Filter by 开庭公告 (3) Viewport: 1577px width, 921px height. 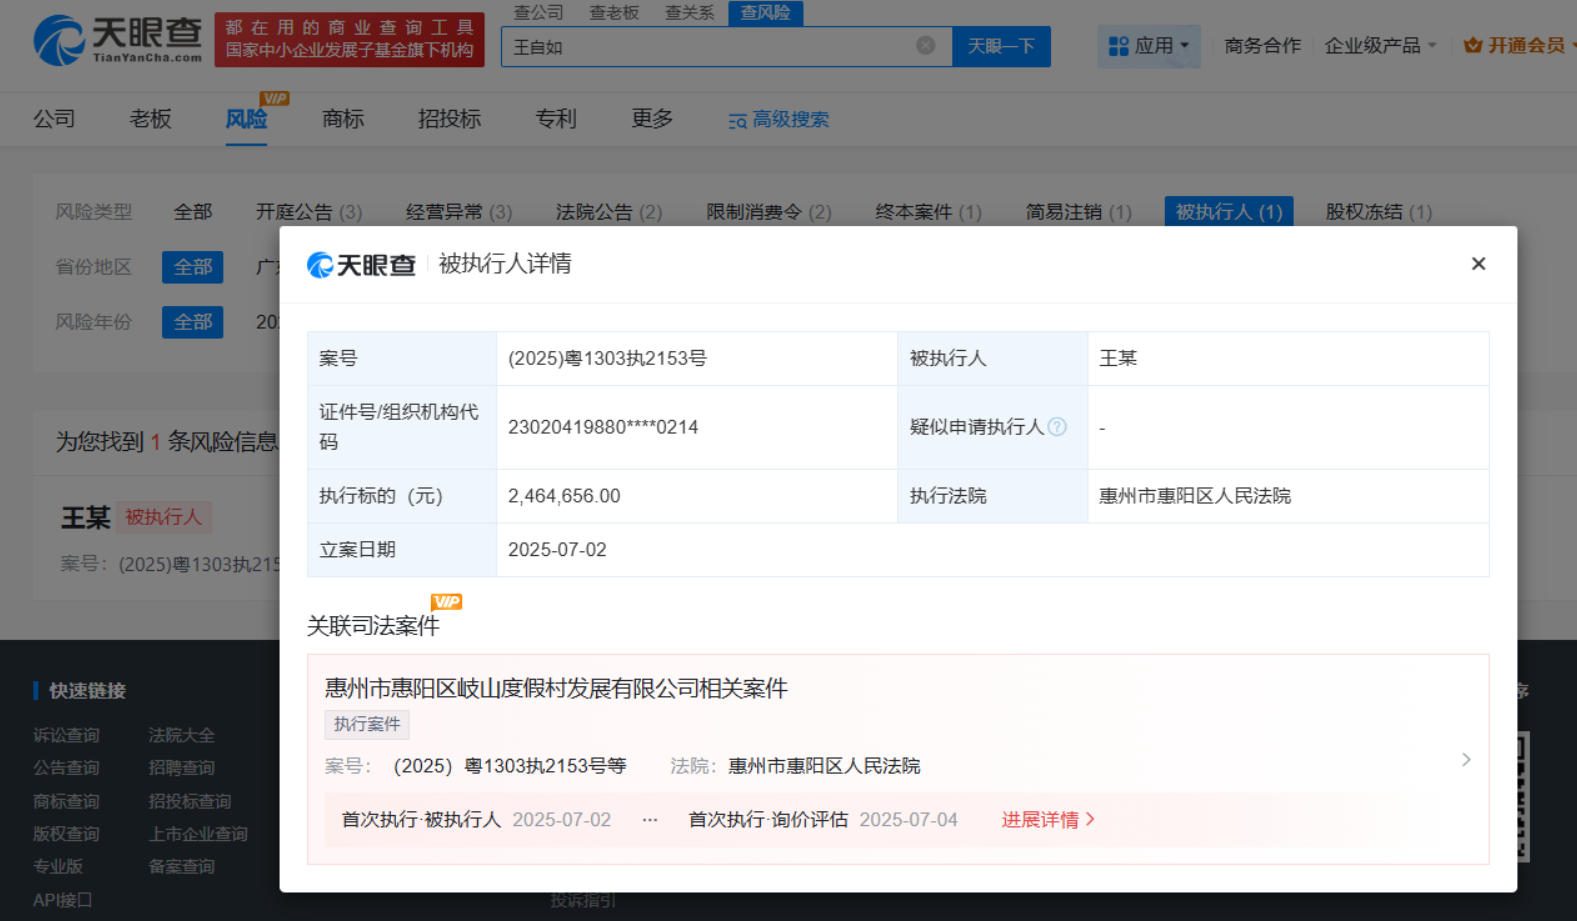tap(309, 212)
